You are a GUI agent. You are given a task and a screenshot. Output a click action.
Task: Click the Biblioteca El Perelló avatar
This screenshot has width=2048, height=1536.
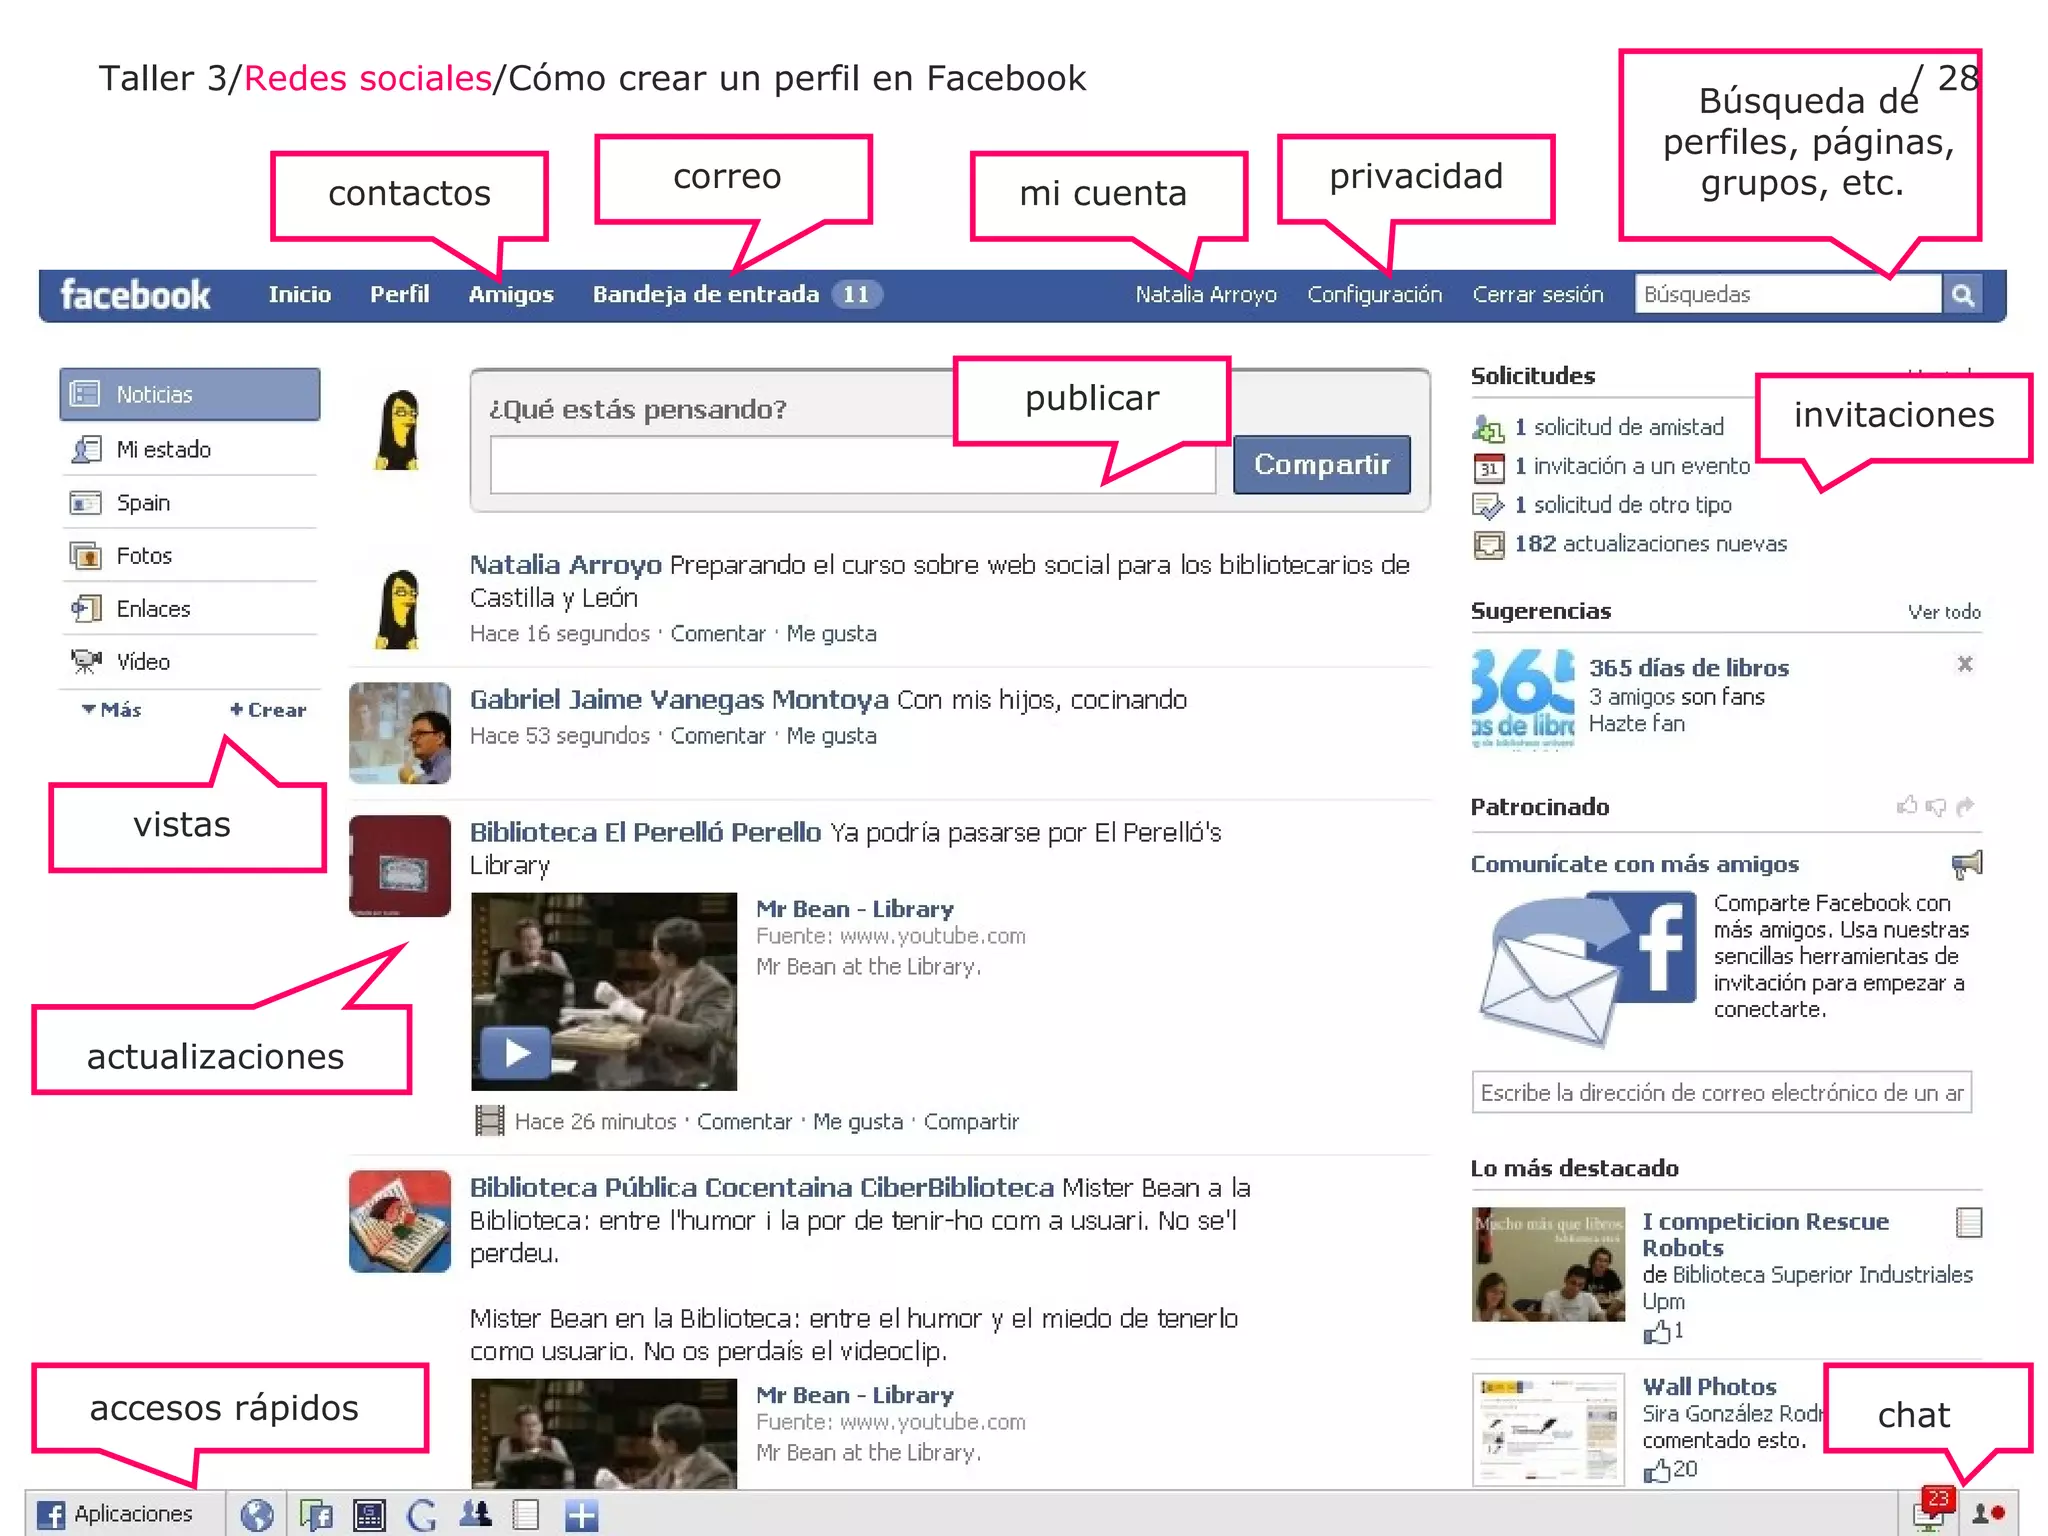[x=400, y=866]
